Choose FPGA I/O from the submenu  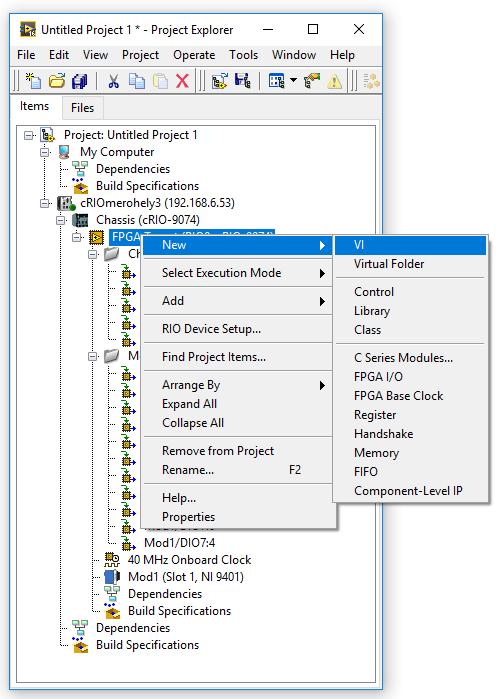click(x=410, y=377)
